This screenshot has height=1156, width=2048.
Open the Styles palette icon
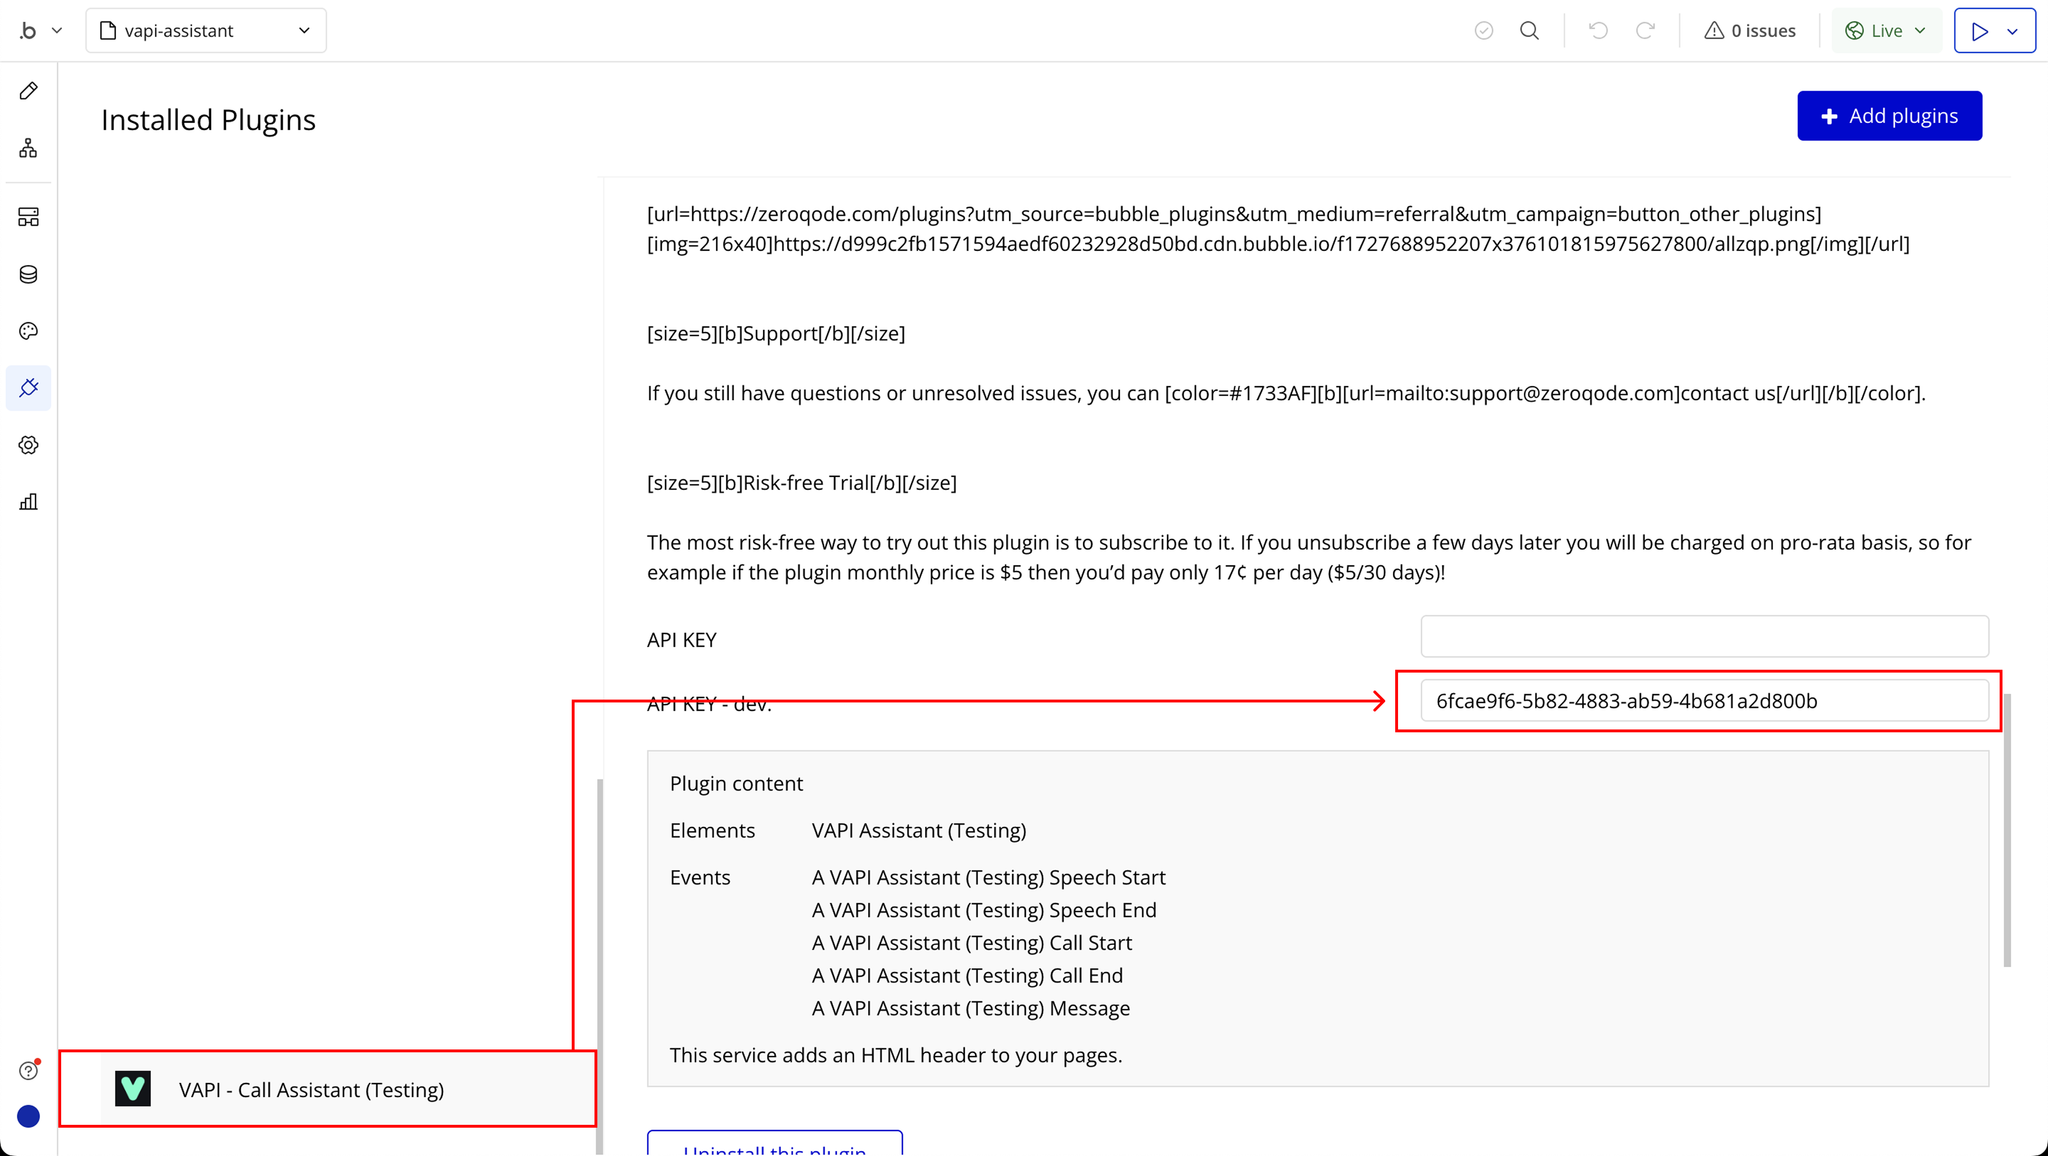tap(28, 331)
